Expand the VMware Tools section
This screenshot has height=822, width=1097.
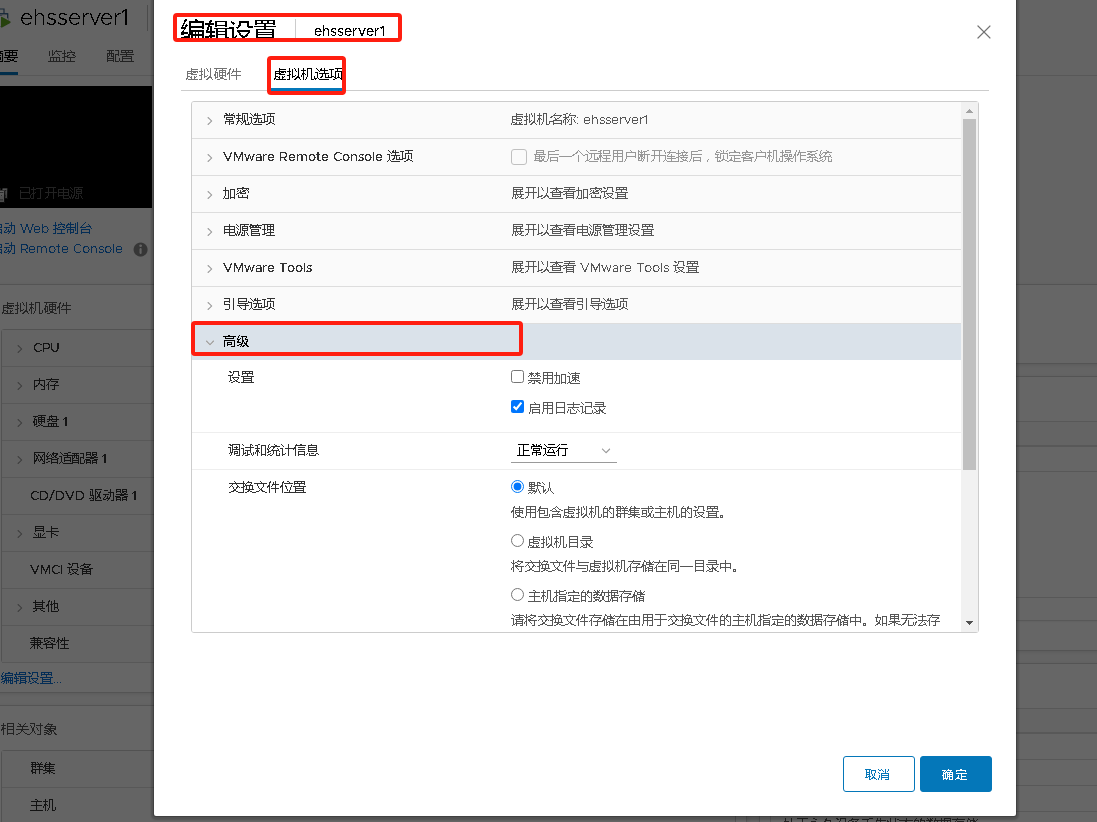[209, 268]
